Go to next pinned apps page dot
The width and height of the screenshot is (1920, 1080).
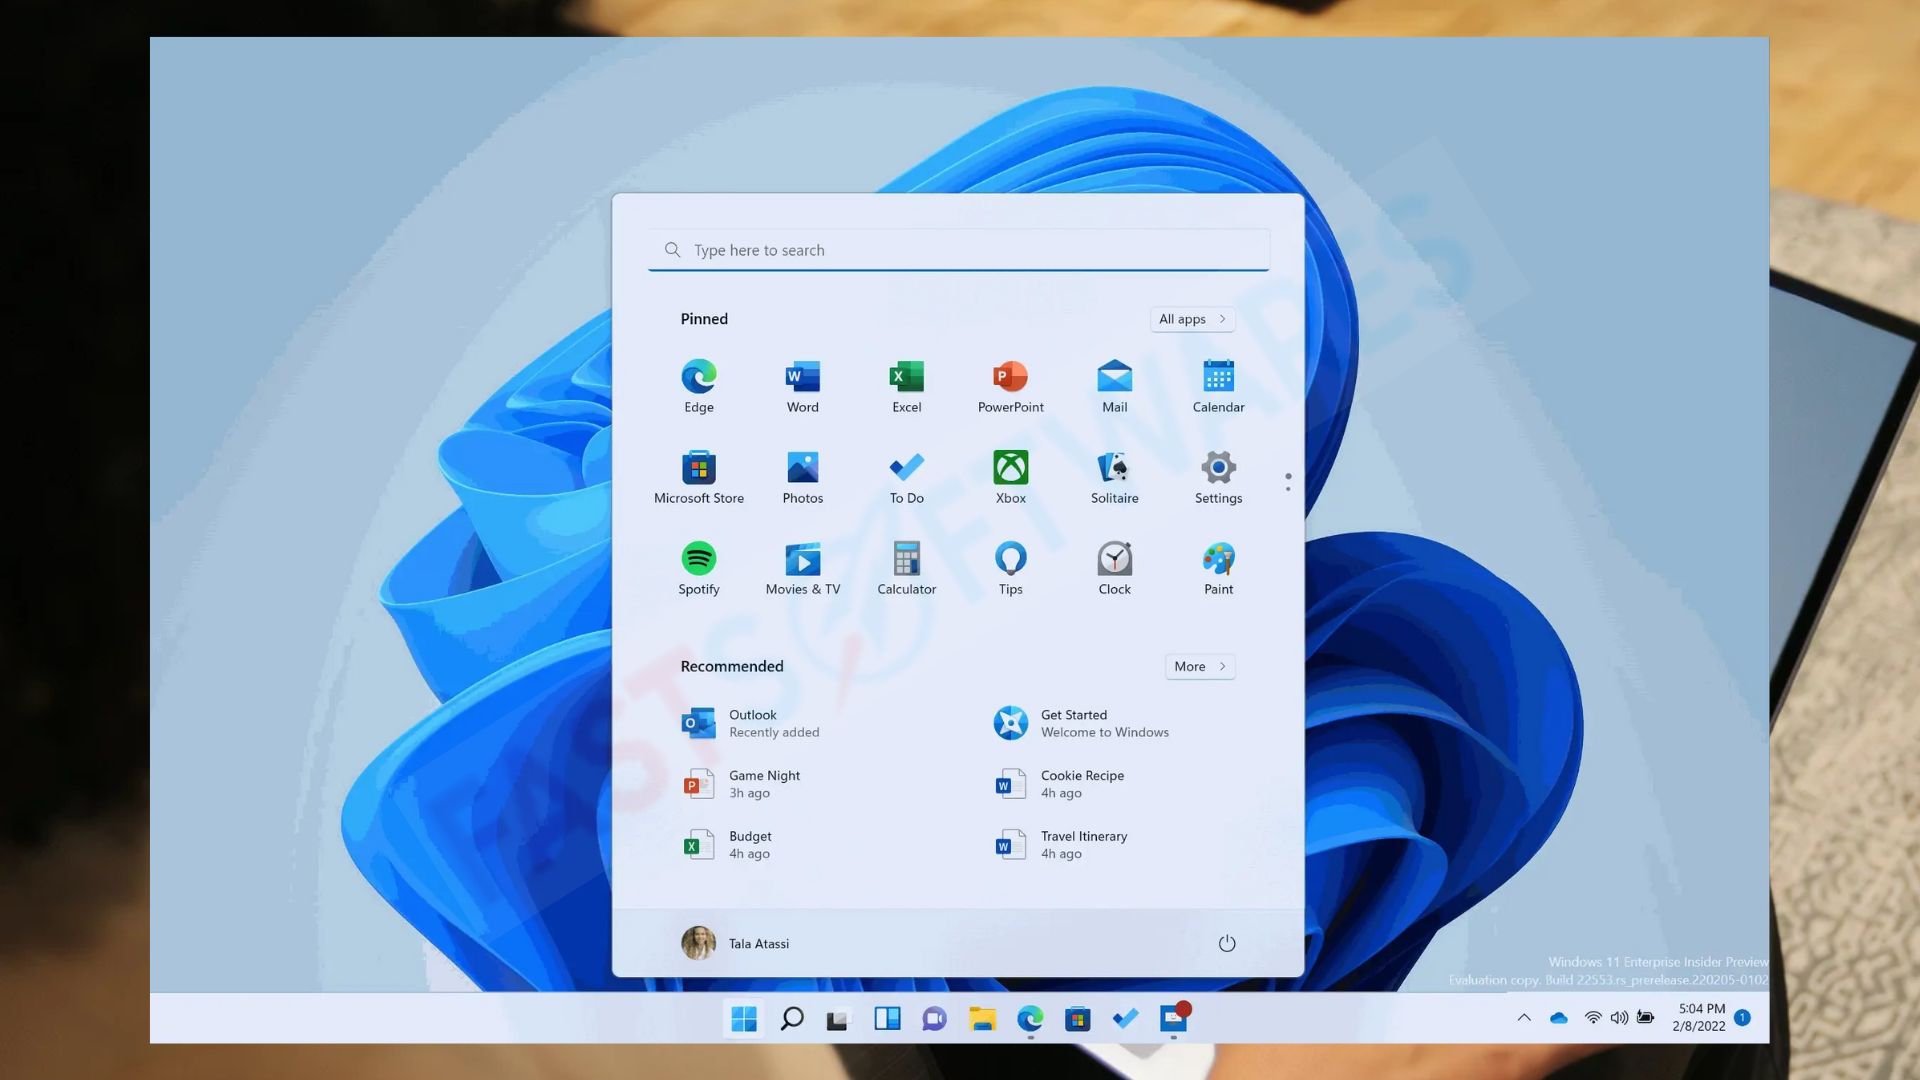1288,488
